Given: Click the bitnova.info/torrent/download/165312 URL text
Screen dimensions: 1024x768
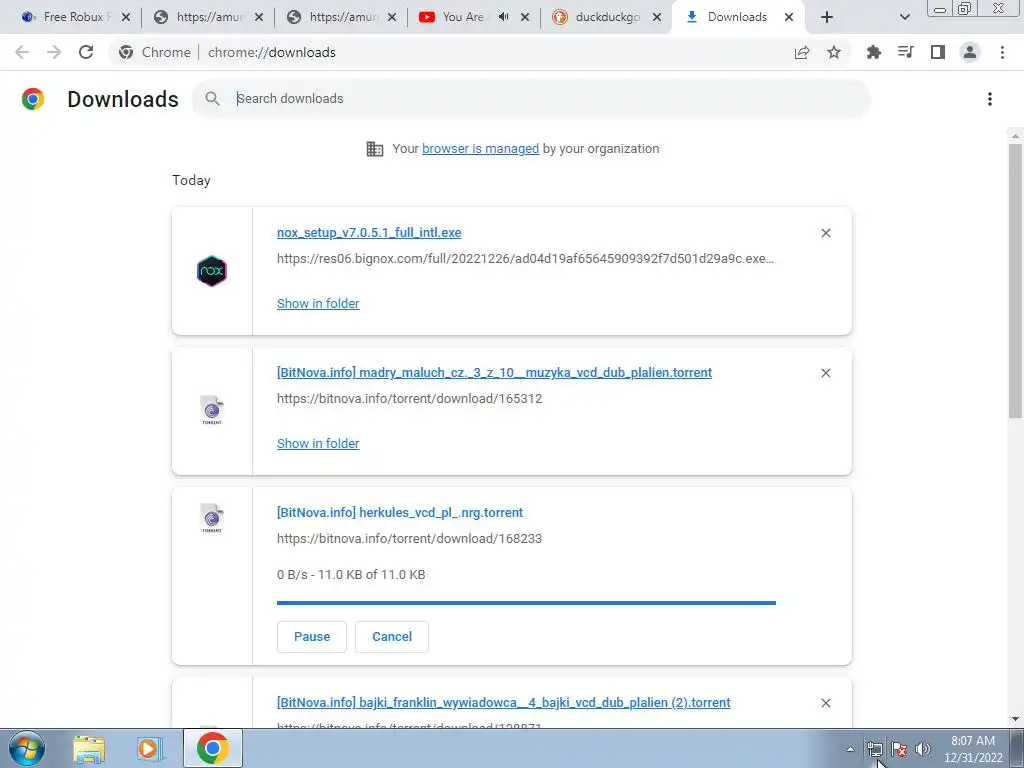Looking at the screenshot, I should 409,398.
